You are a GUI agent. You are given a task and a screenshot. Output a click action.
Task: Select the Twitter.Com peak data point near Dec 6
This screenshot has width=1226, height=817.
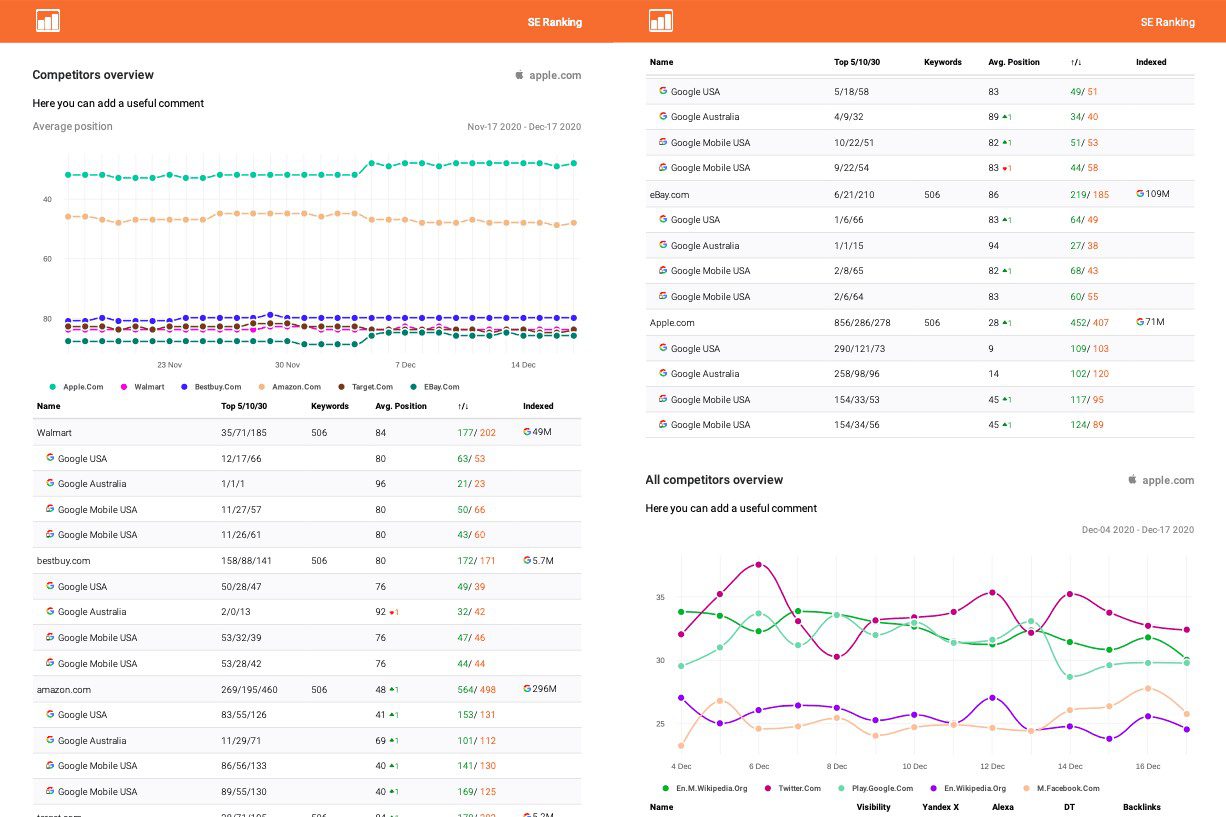pos(759,564)
